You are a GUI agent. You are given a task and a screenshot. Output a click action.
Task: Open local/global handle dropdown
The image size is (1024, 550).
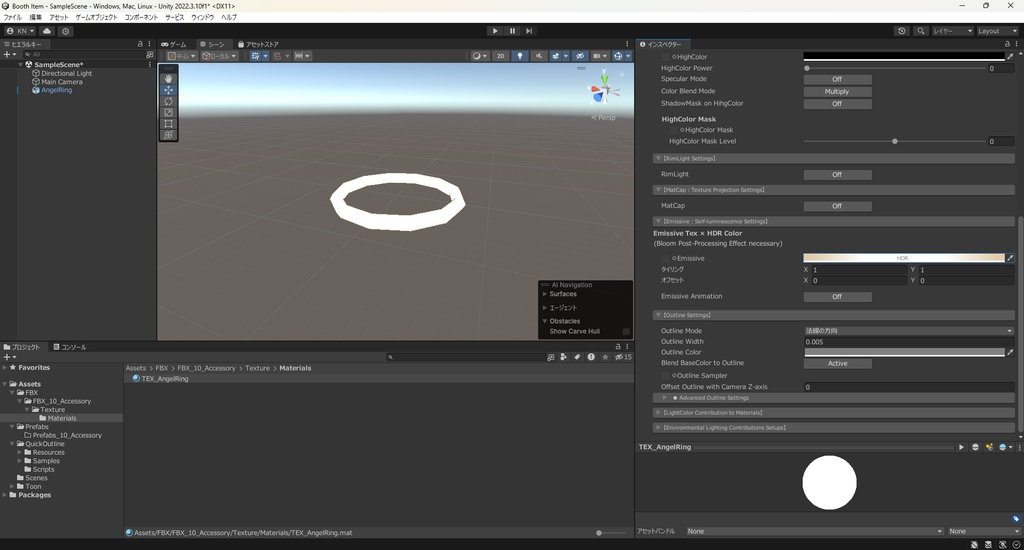click(219, 56)
